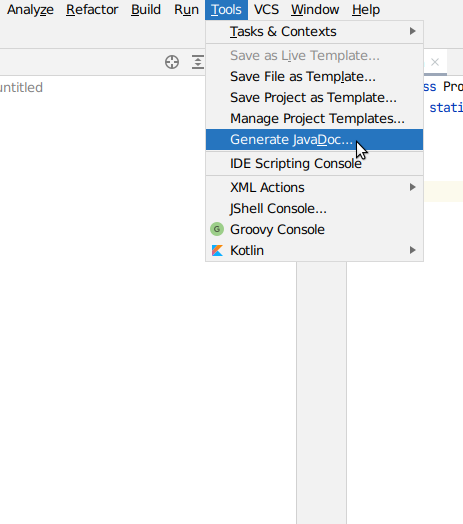Select Manage Project Templates...
The image size is (463, 524).
(314, 119)
